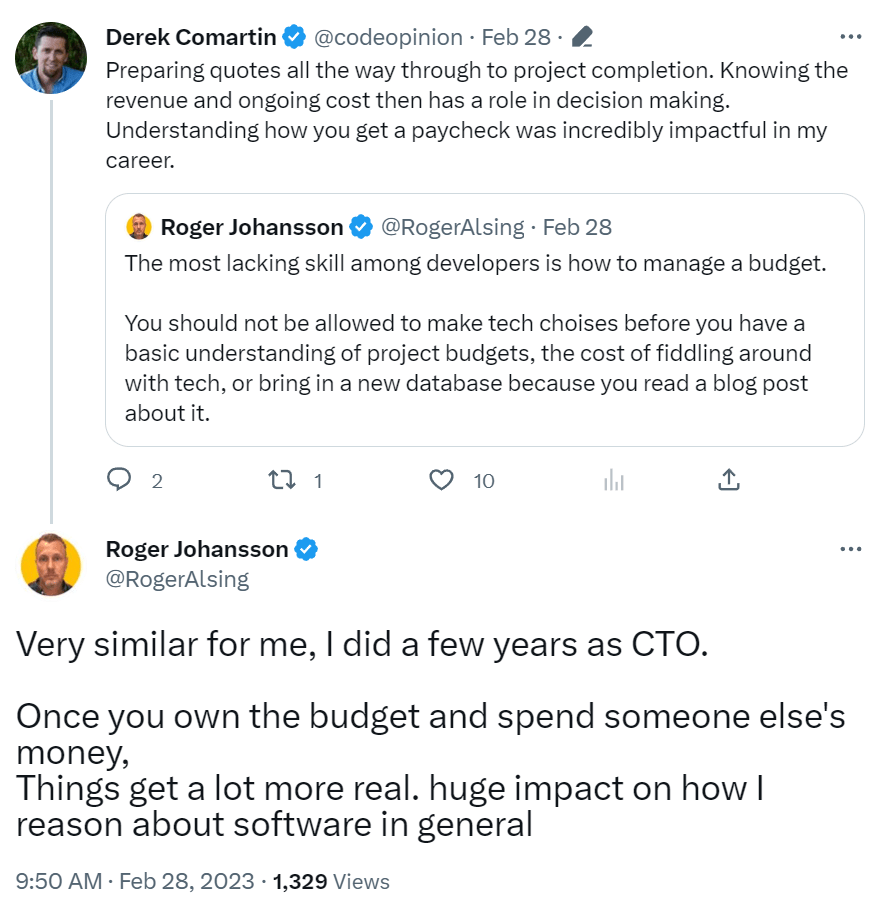Like Derek Comartin's tweet with the heart
Image resolution: width=885 pixels, height=910 pixels.
(441, 480)
